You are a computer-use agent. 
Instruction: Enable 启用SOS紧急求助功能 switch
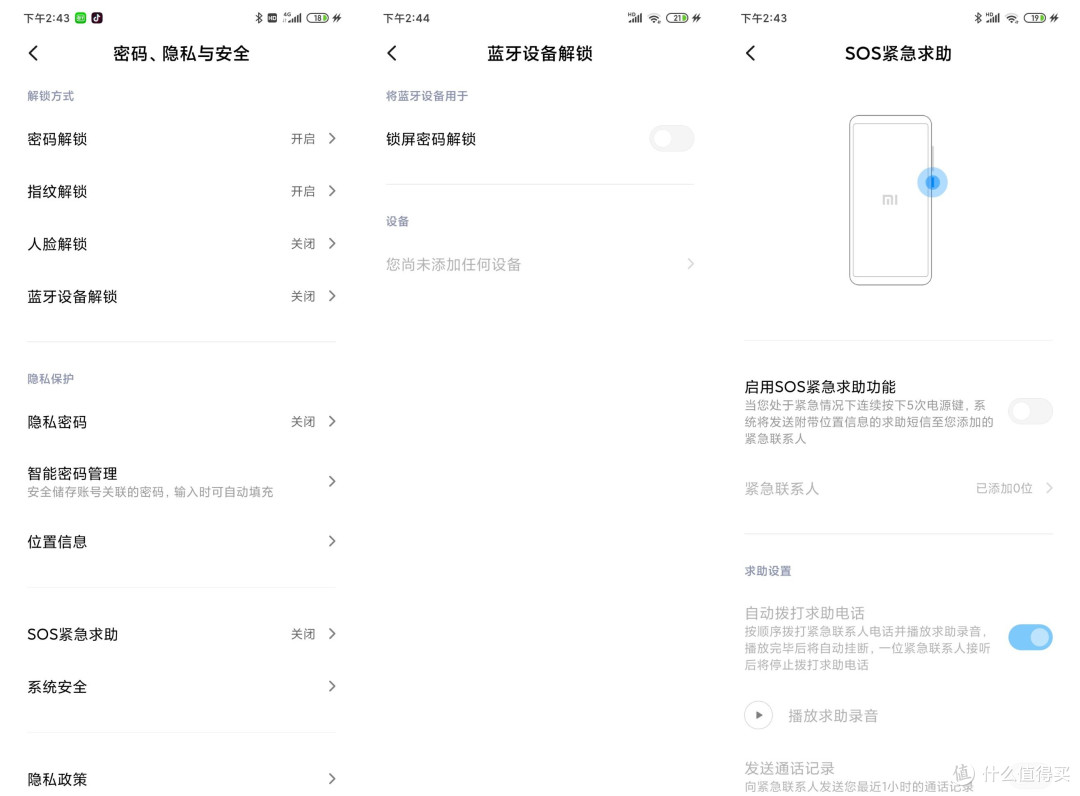point(1030,412)
